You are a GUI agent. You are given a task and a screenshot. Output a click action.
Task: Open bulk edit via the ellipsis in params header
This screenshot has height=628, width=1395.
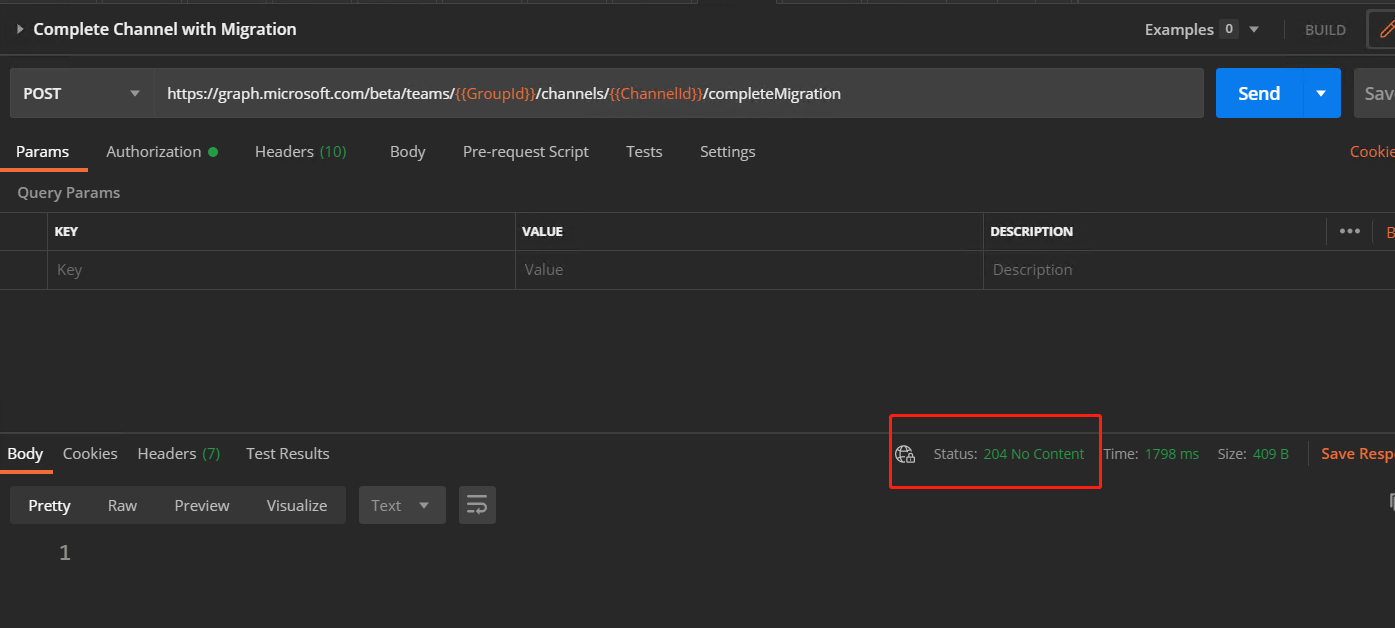(1349, 231)
